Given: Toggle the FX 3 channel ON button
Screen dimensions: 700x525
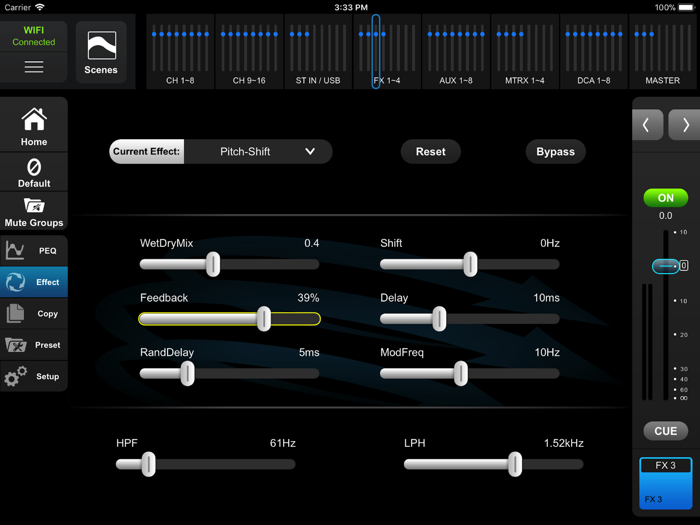Looking at the screenshot, I should (665, 198).
